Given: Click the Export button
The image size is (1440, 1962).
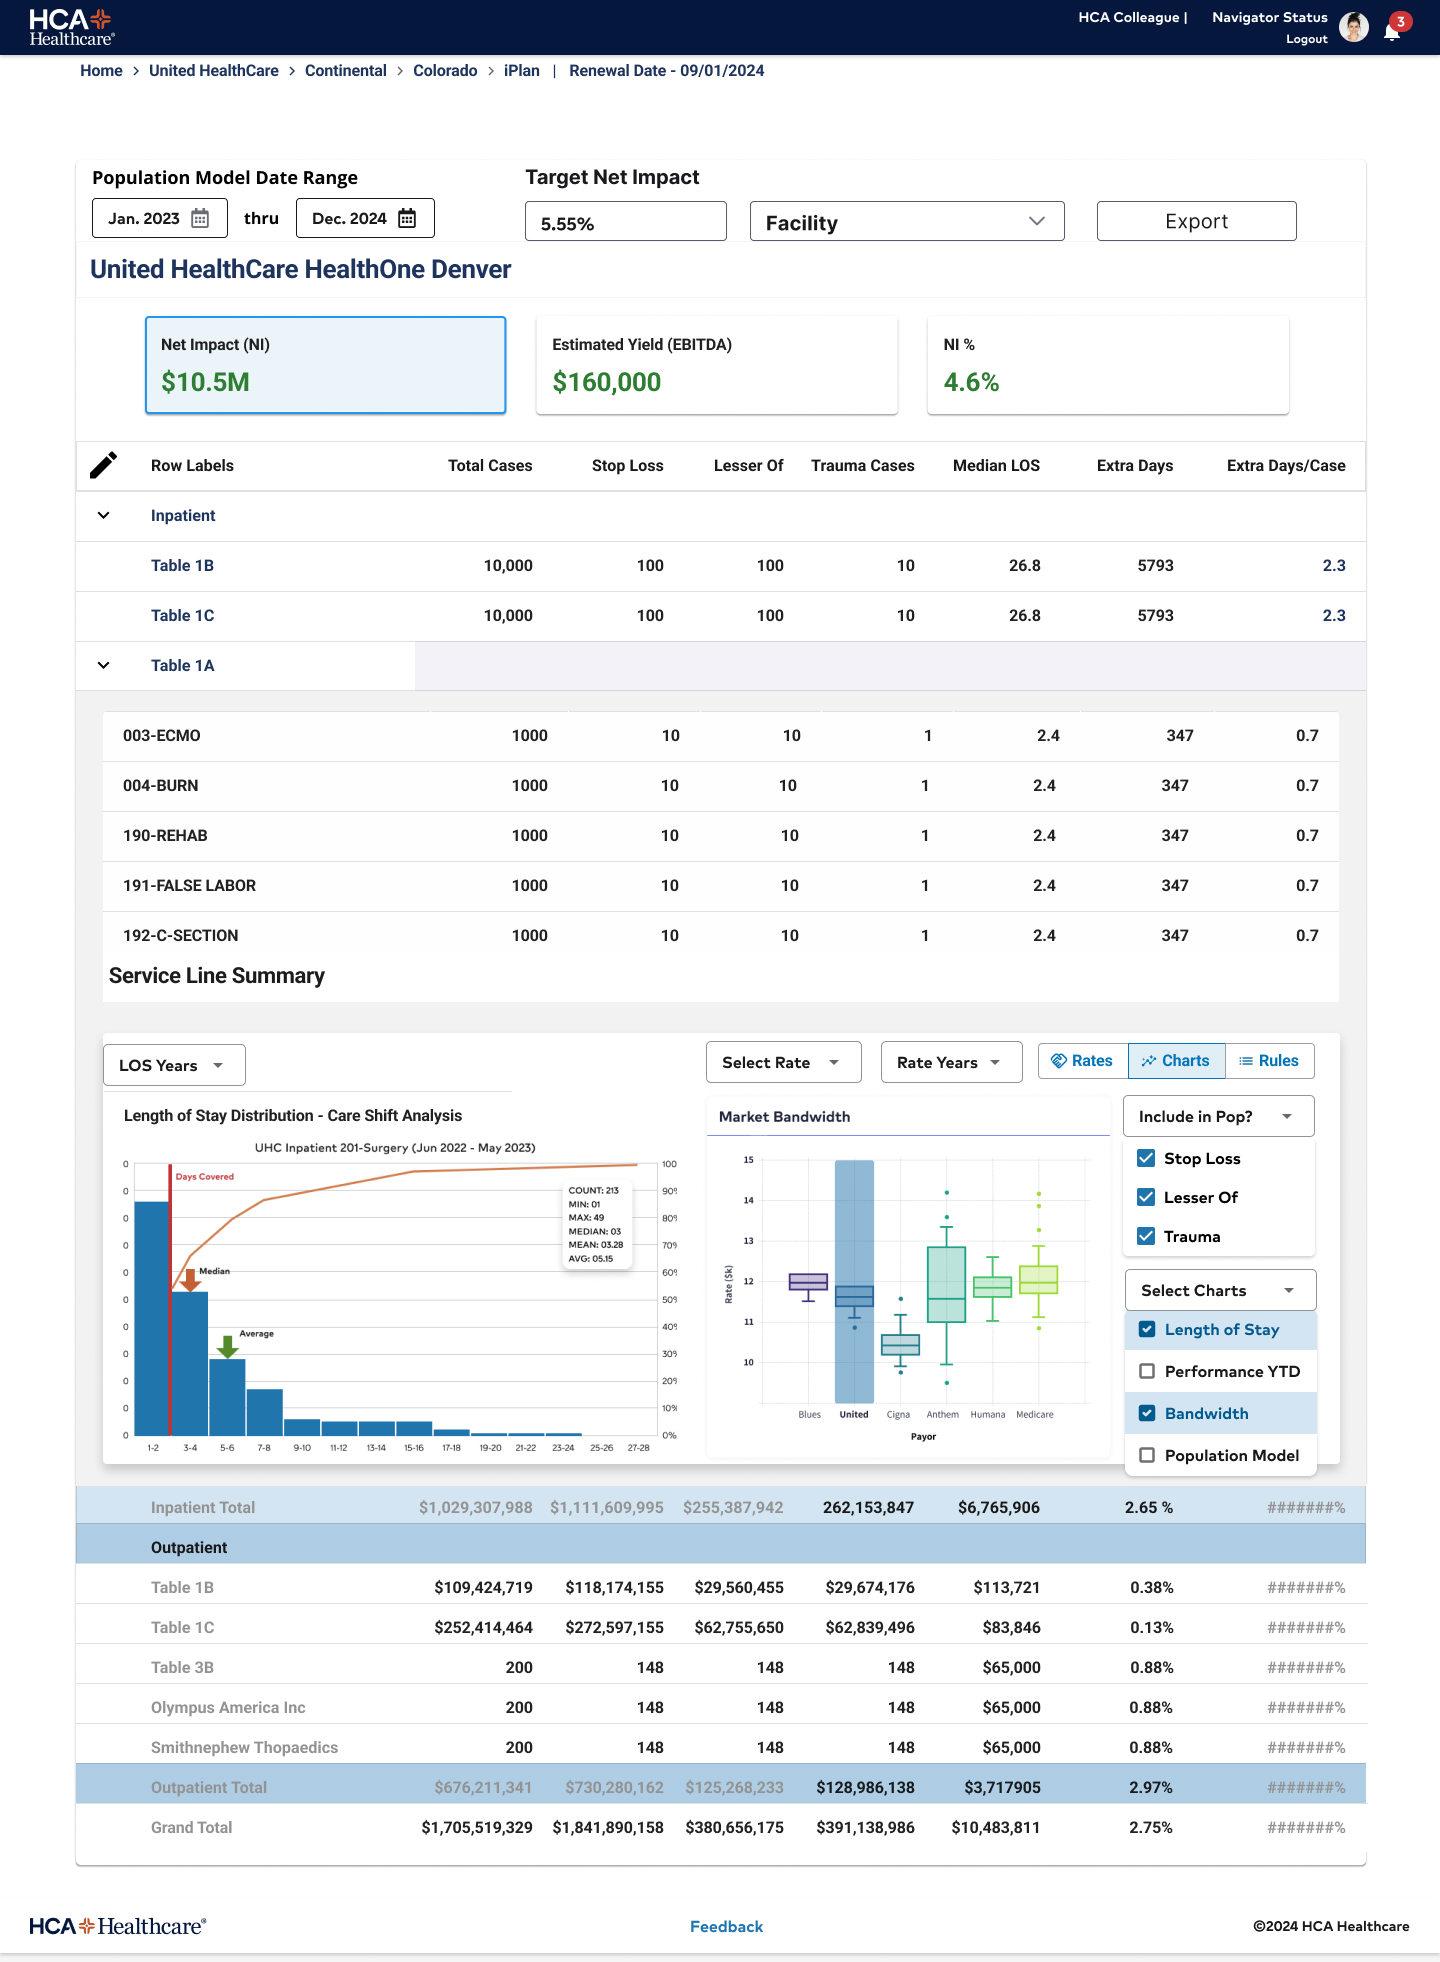Looking at the screenshot, I should (1196, 221).
